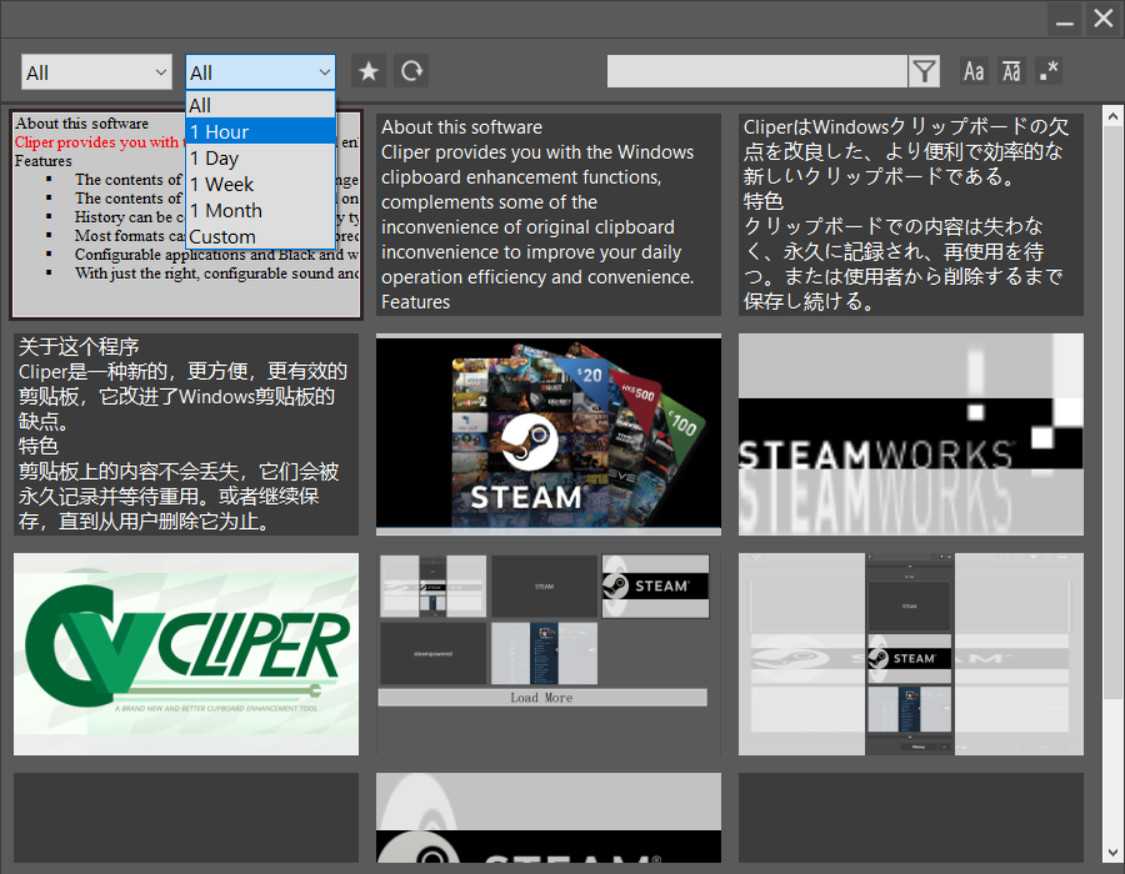This screenshot has width=1125, height=874.
Task: Click the star favorites filter icon
Action: tap(368, 71)
